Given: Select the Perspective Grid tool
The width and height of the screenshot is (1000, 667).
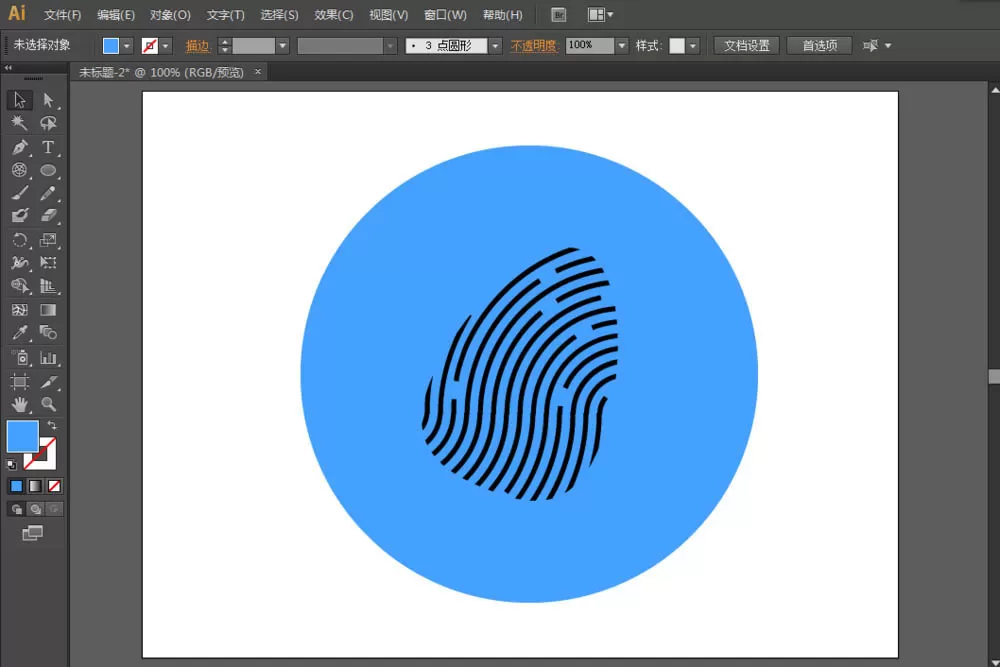Looking at the screenshot, I should click(48, 286).
